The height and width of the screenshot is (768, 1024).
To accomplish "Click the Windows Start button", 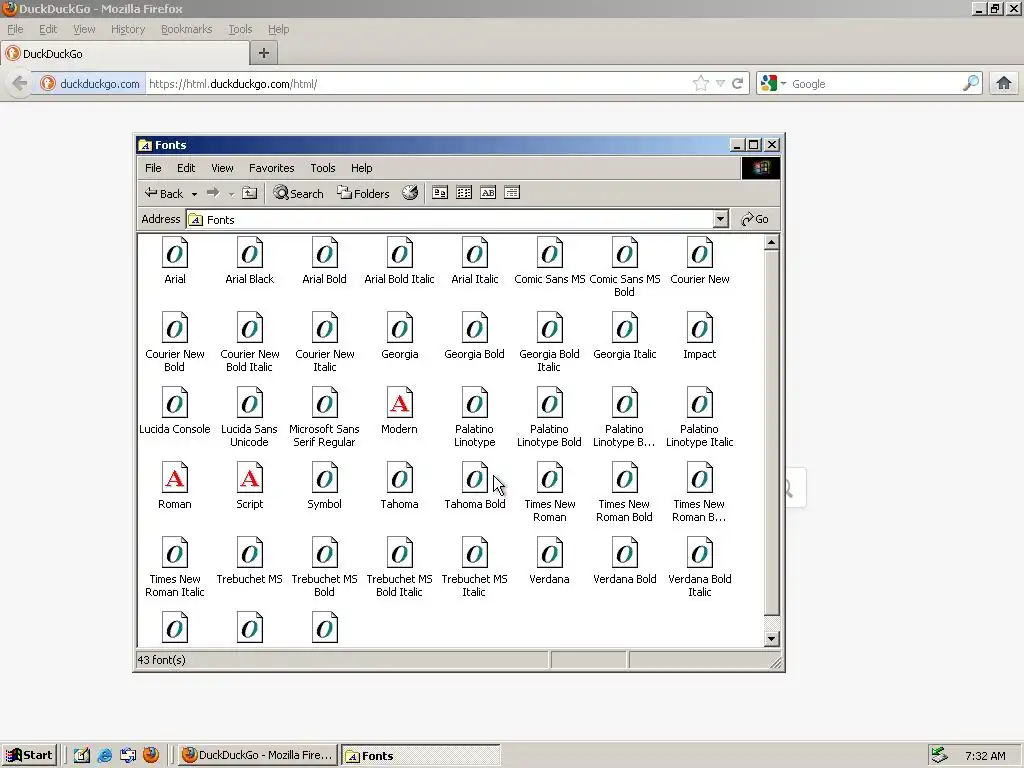I will [29, 755].
